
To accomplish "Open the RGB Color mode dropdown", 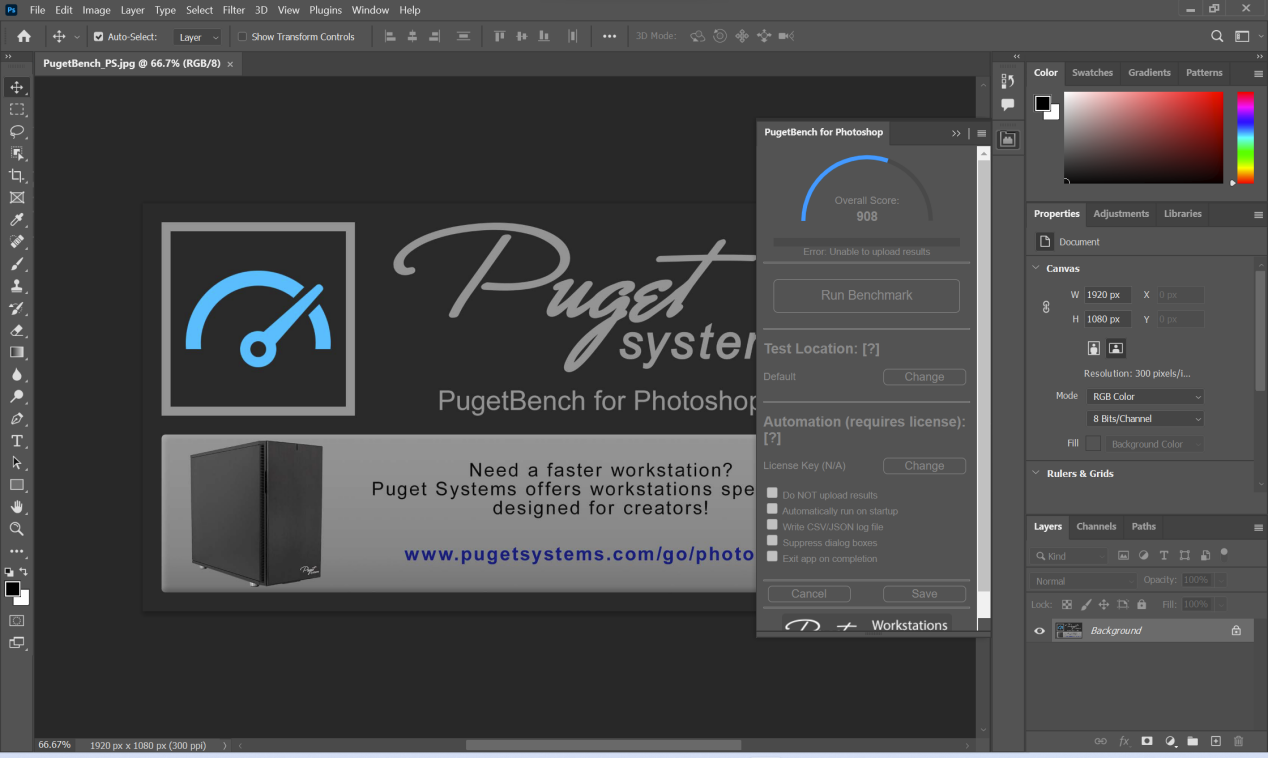I will pos(1145,397).
